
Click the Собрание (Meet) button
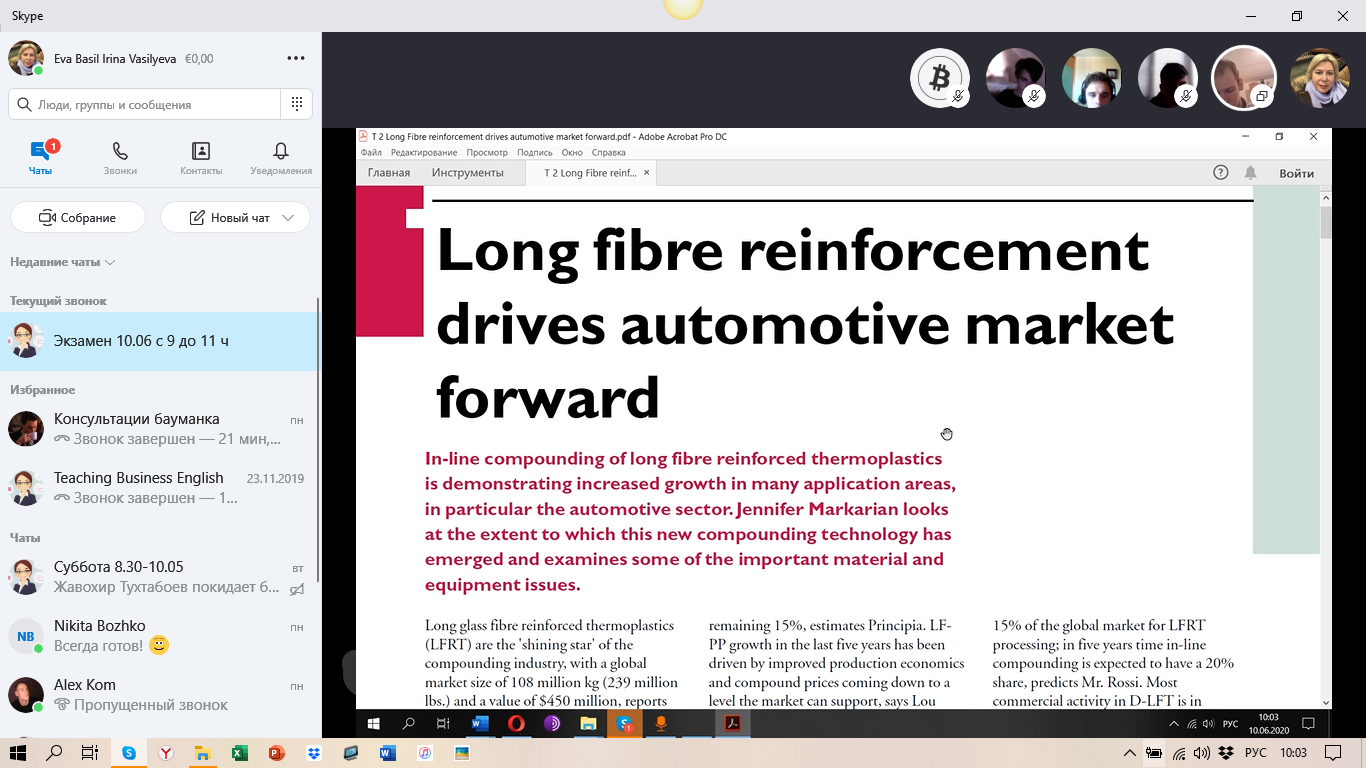(78, 218)
